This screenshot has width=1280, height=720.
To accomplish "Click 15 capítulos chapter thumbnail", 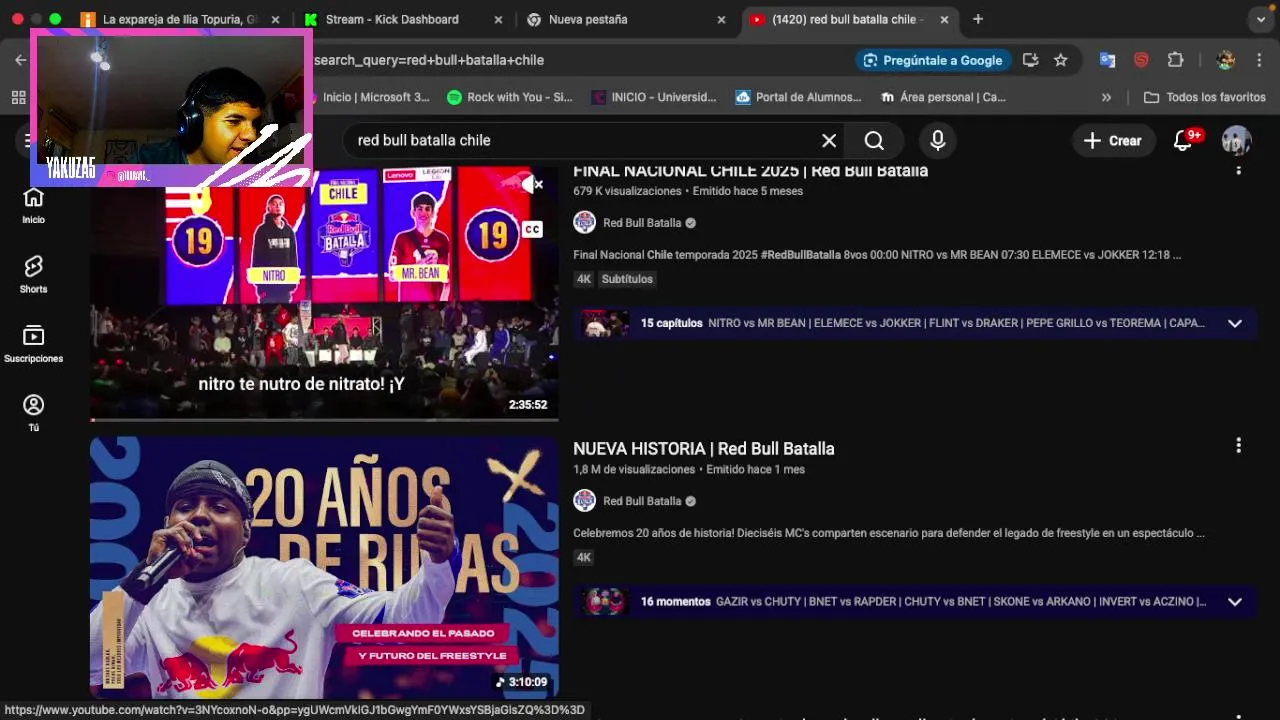I will 605,323.
